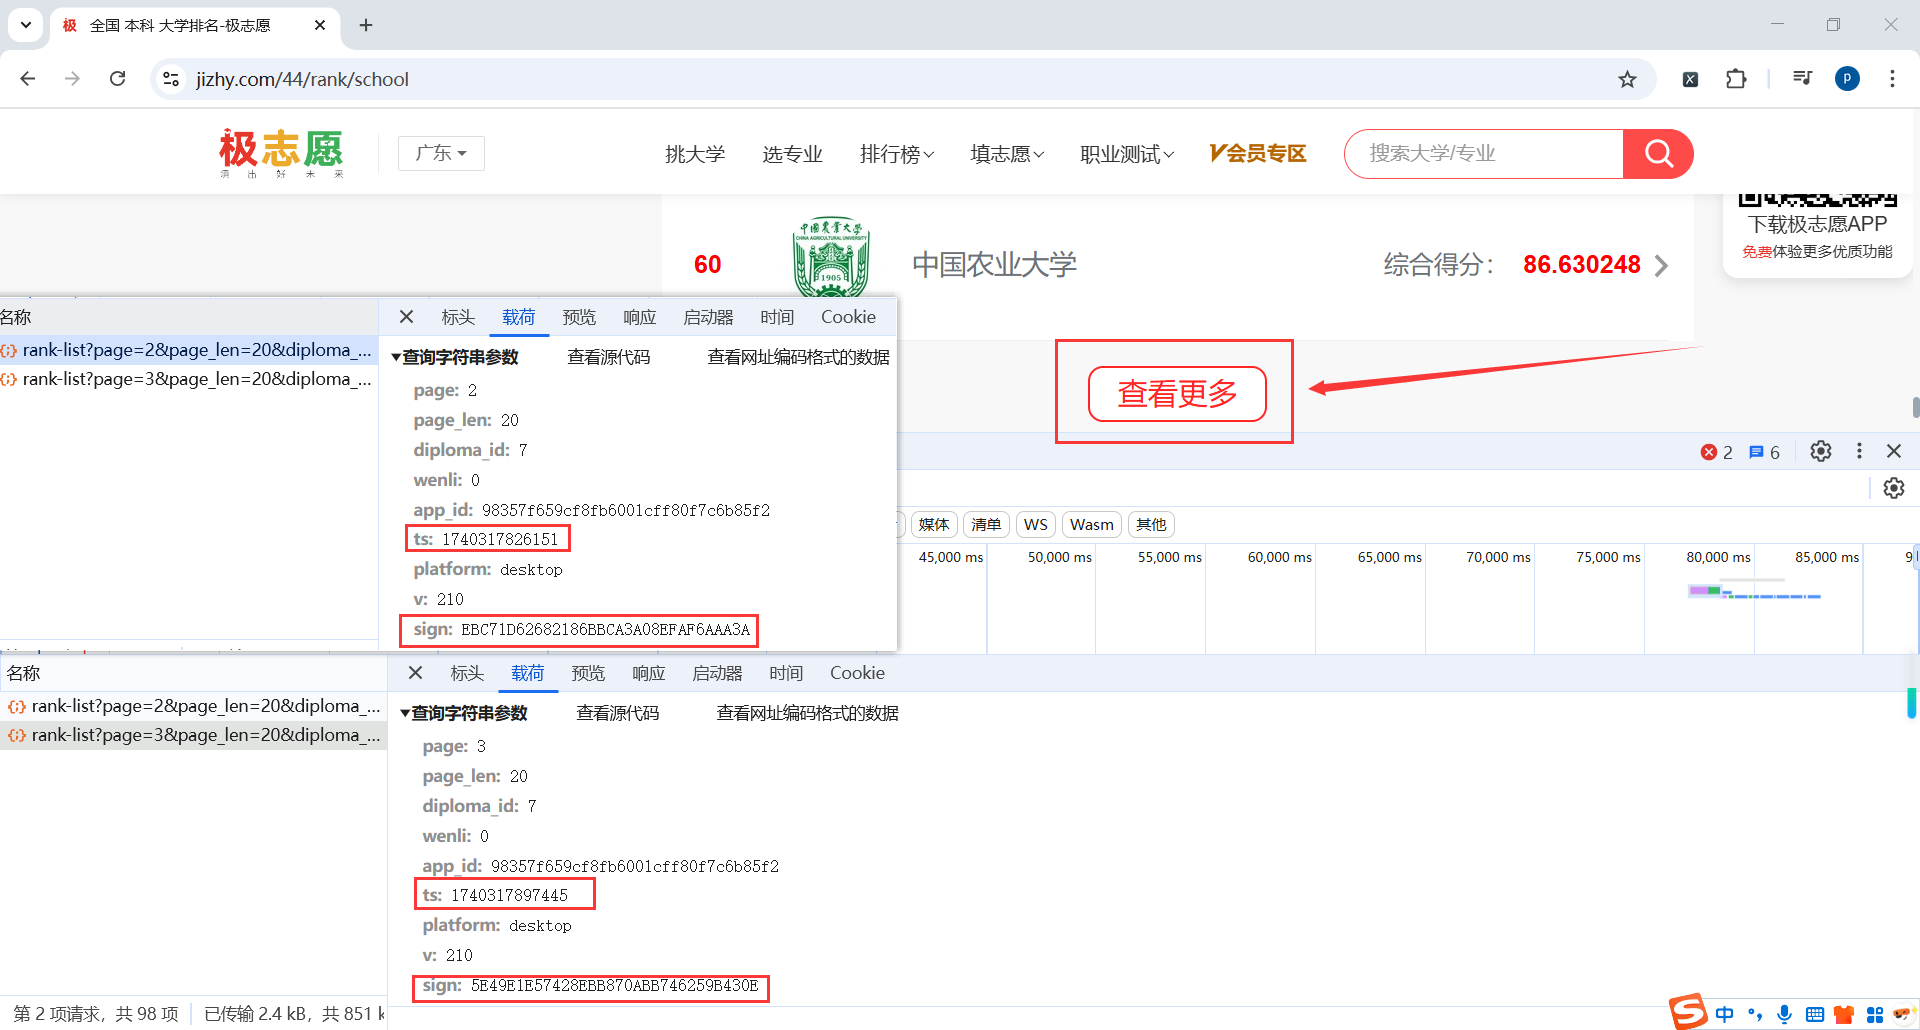
Task: Switch to 标头 tab in upper details pane
Action: coord(458,317)
